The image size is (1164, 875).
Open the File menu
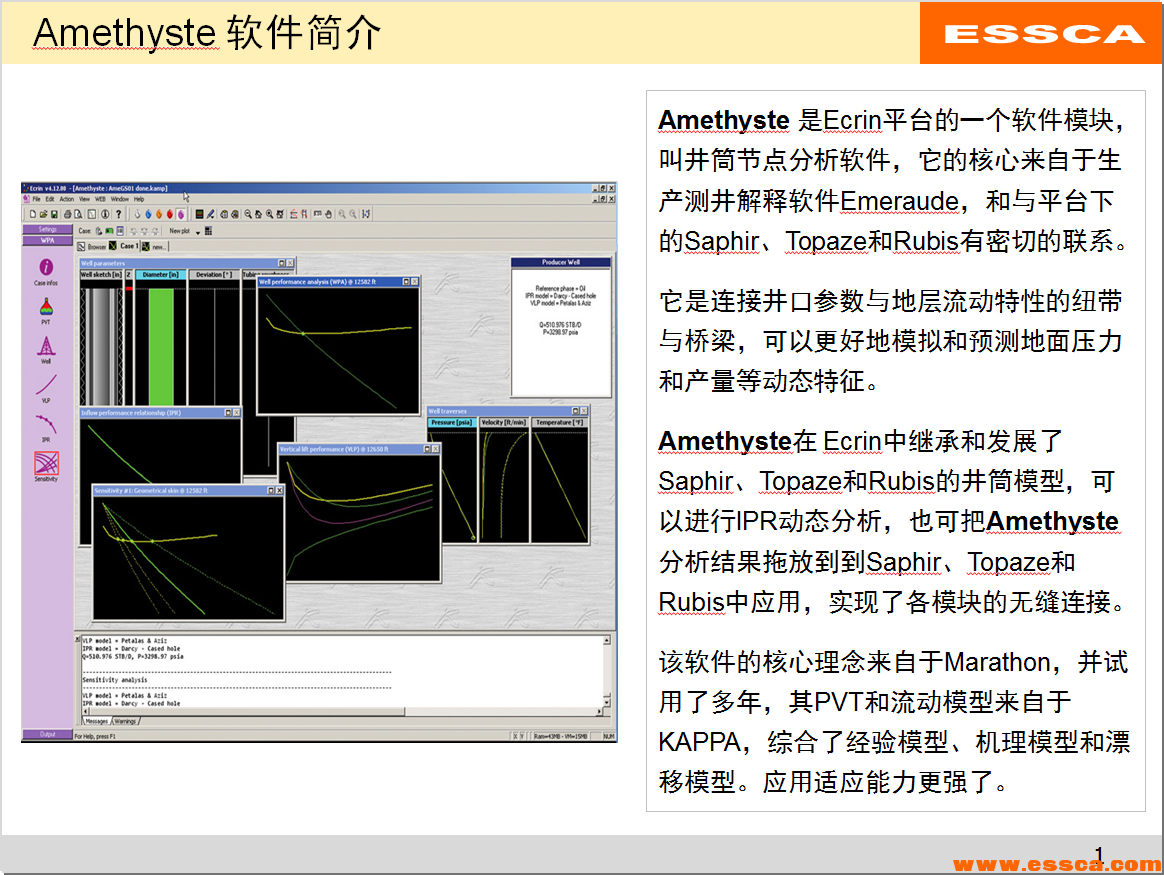coord(36,198)
